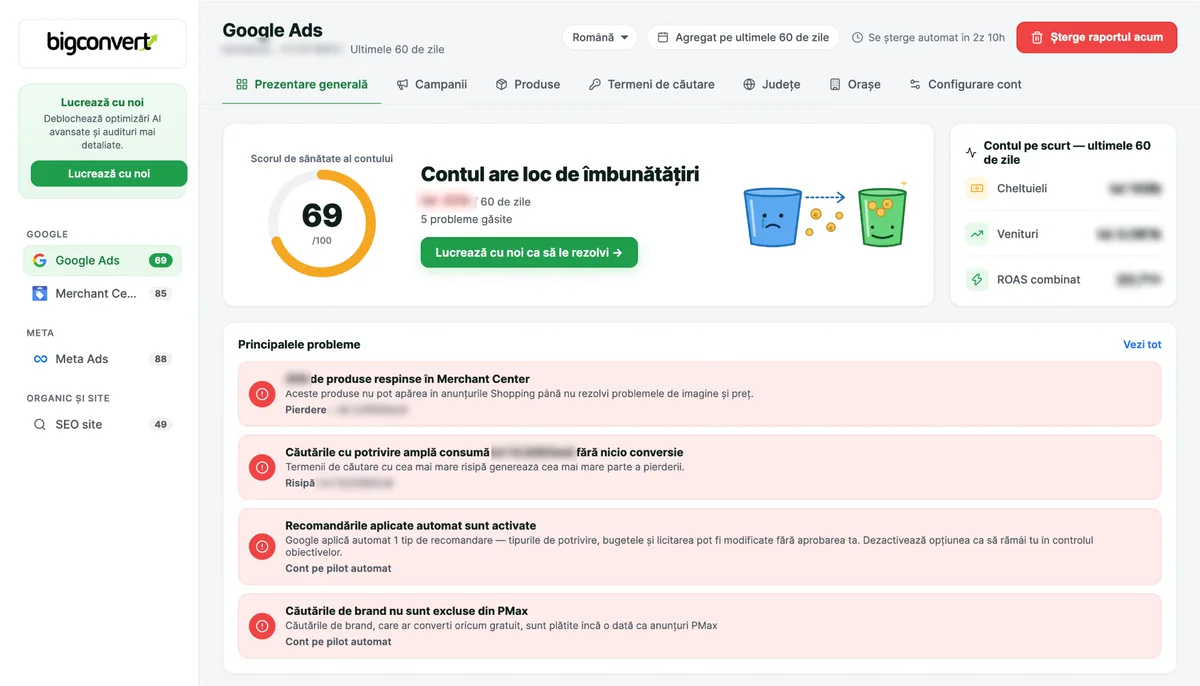
Task: Open the Română language dropdown
Action: (x=600, y=37)
